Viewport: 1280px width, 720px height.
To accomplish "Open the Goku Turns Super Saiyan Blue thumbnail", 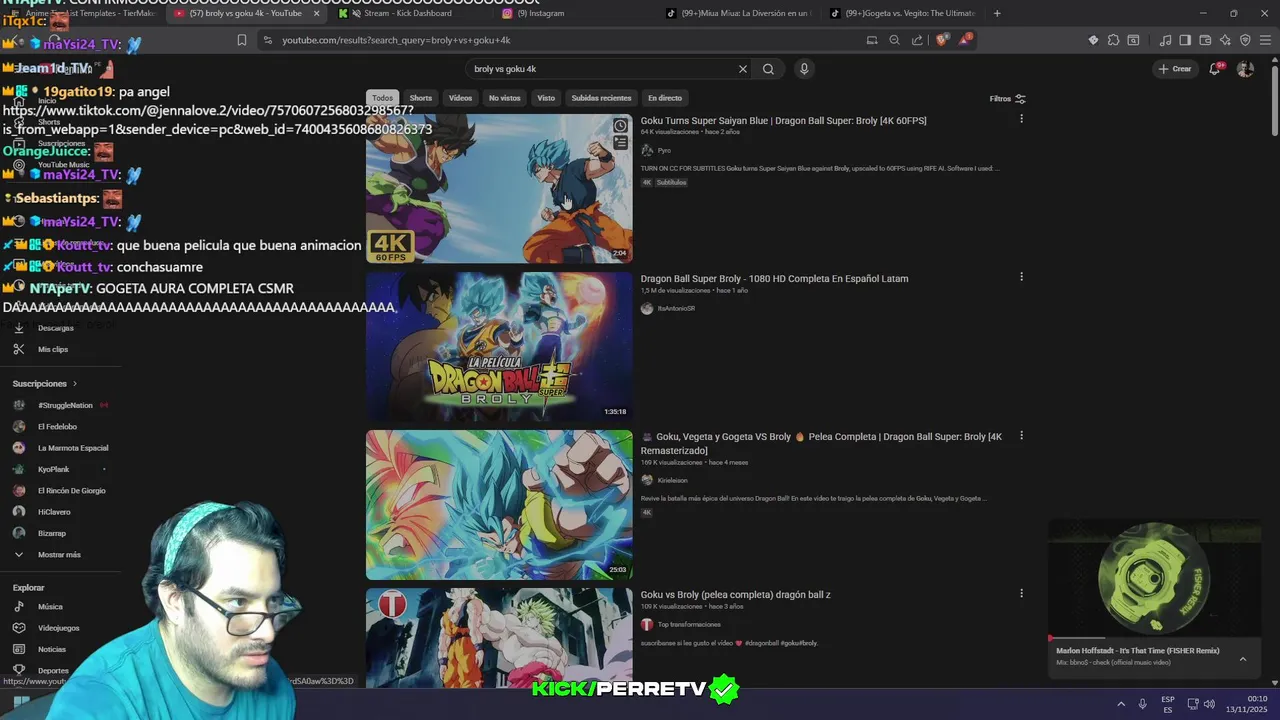I will tap(499, 188).
